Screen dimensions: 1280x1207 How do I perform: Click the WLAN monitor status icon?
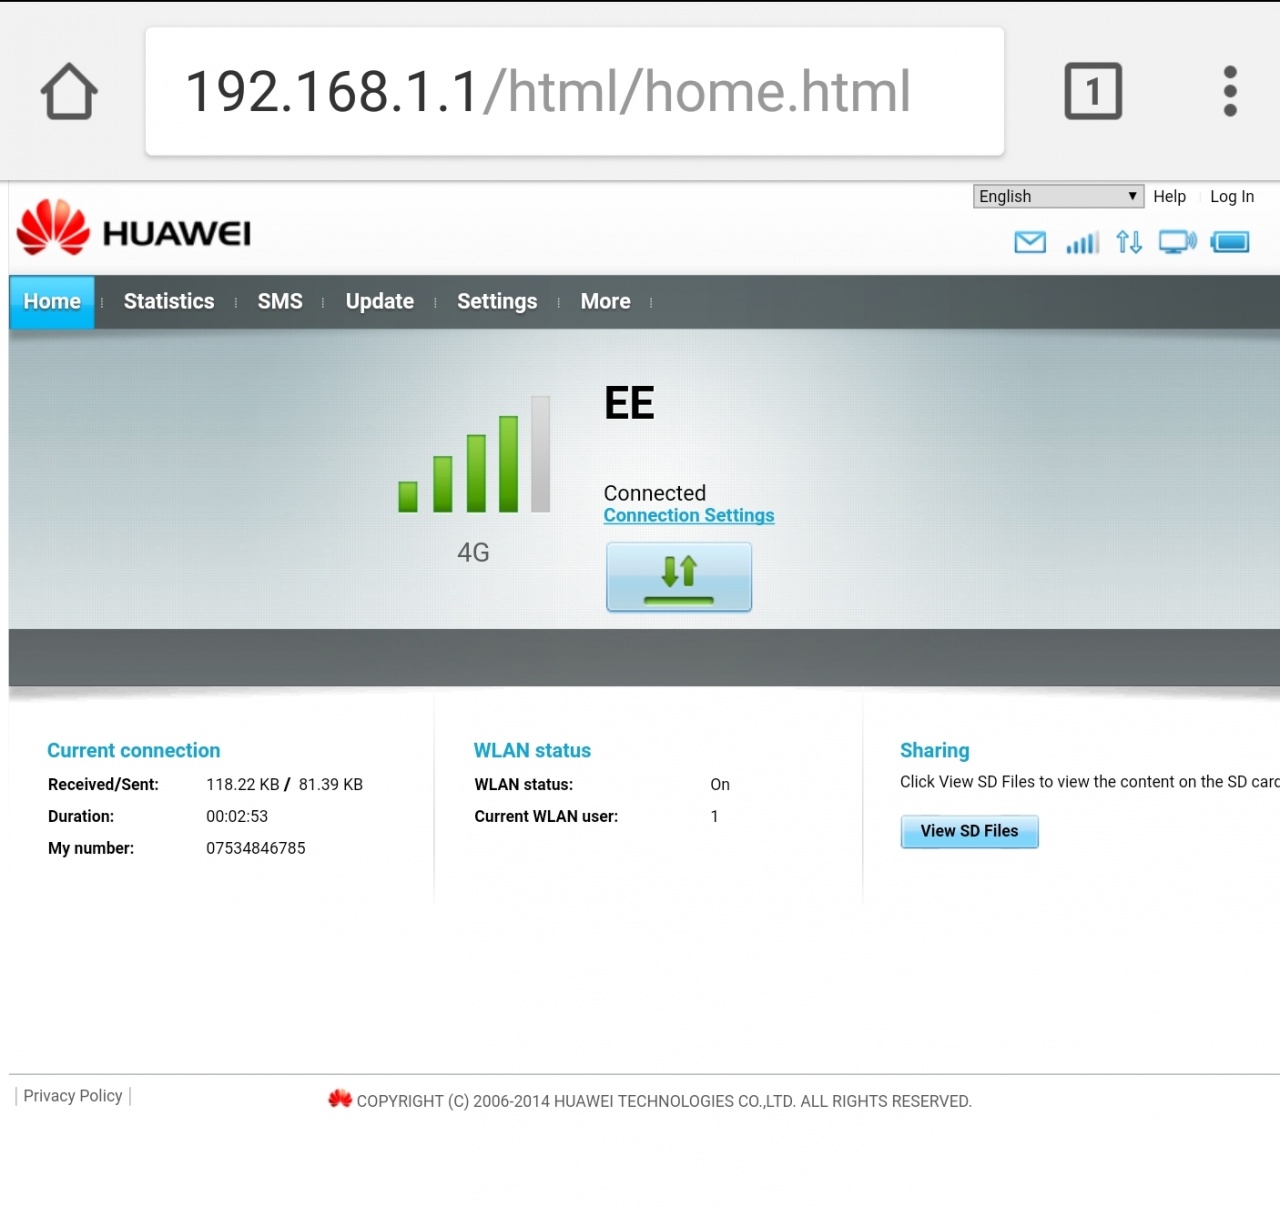click(x=1177, y=242)
